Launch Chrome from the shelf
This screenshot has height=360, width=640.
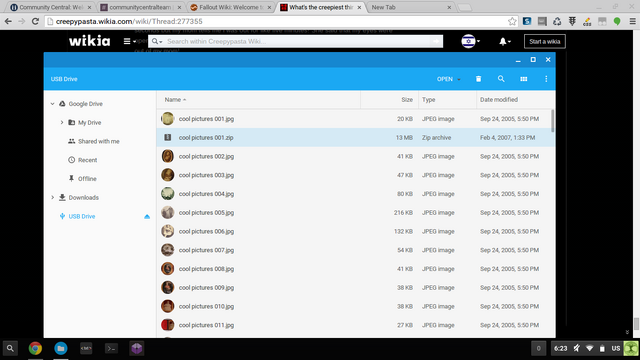click(x=36, y=348)
